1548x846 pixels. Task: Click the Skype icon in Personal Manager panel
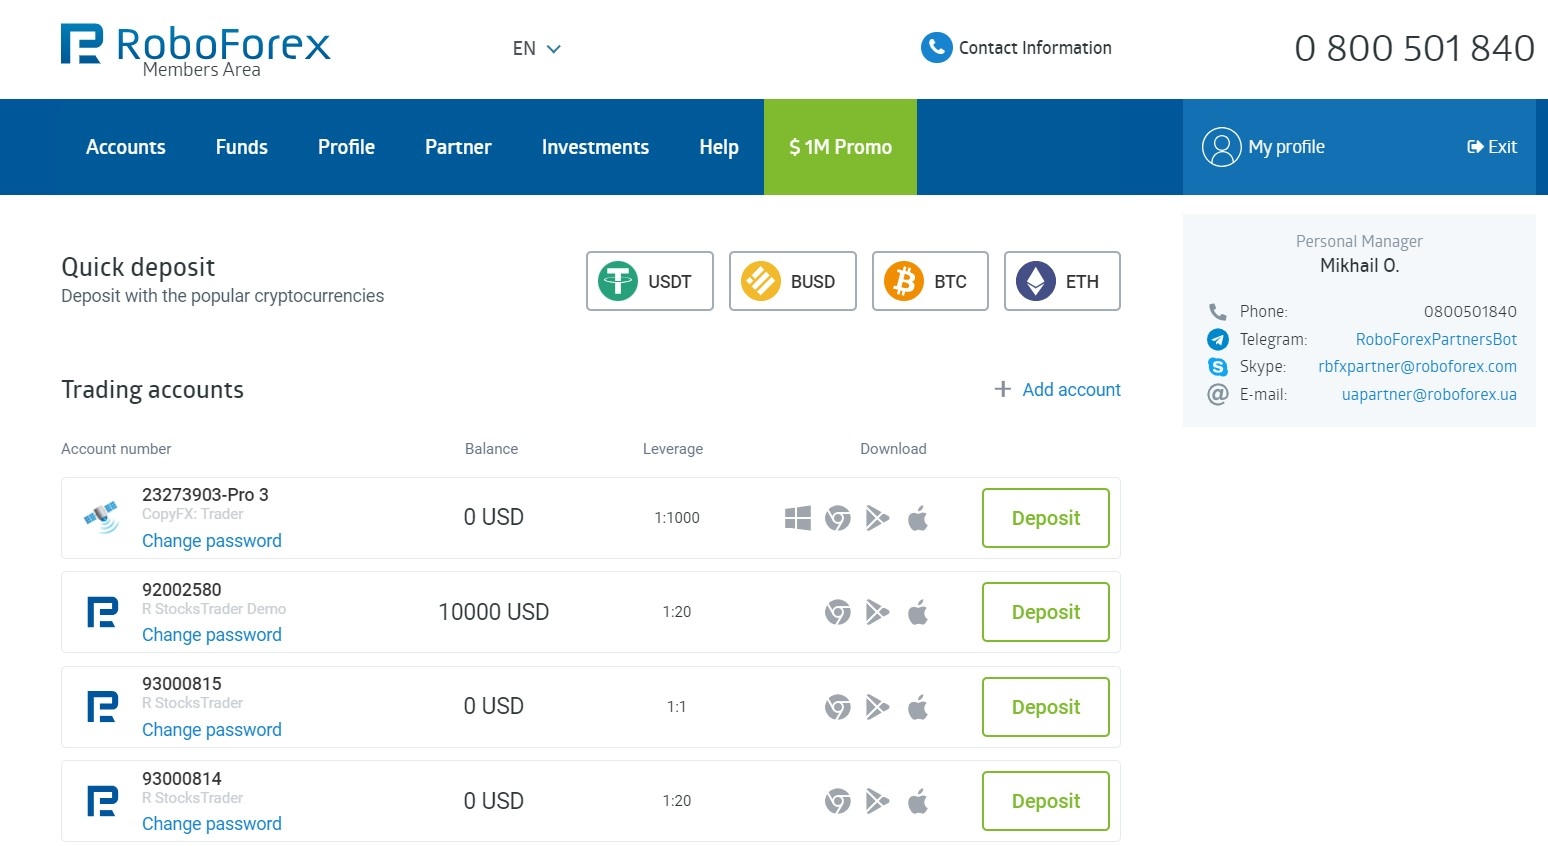pos(1218,367)
